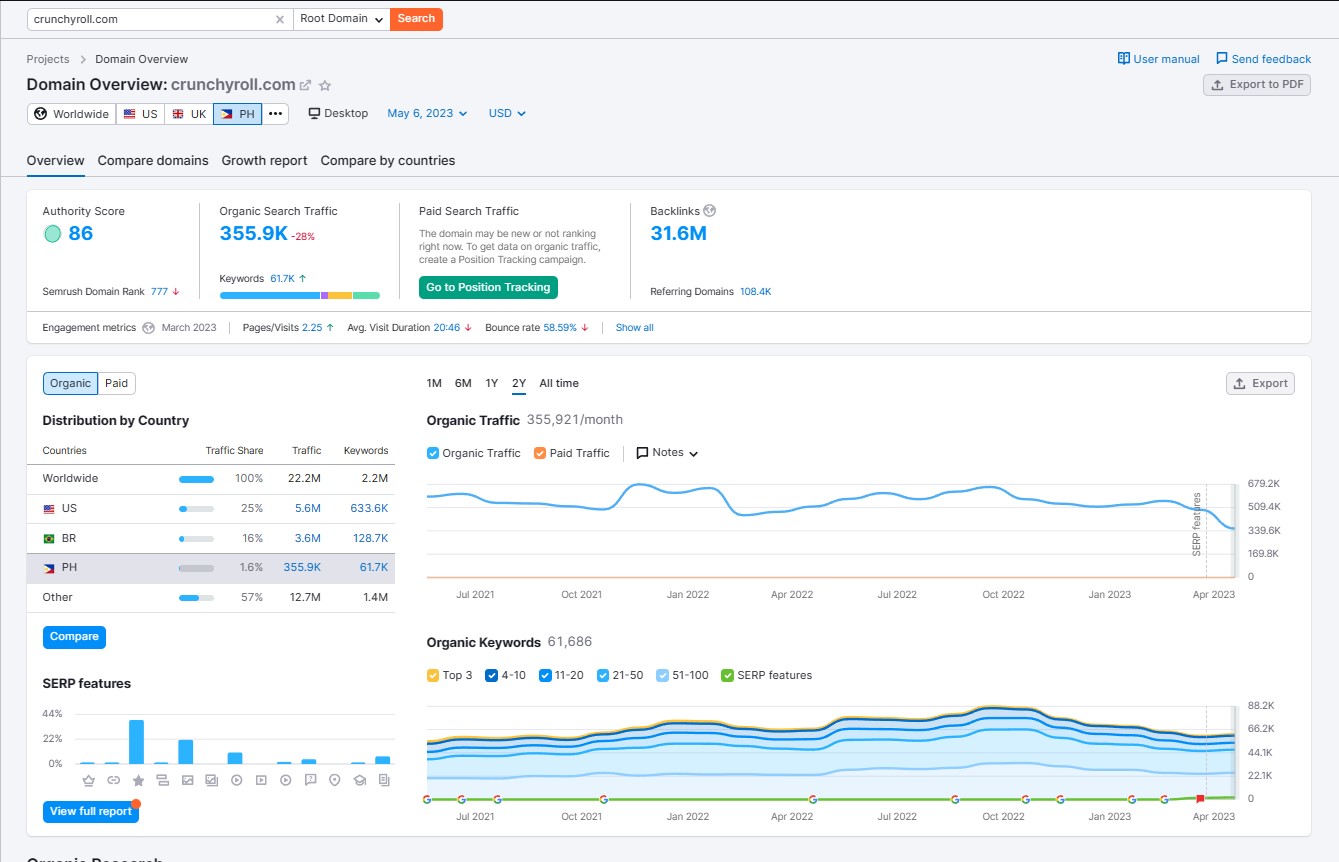Click the globe icon beside Backlinks
Screen dimensions: 1339x862
tap(710, 211)
